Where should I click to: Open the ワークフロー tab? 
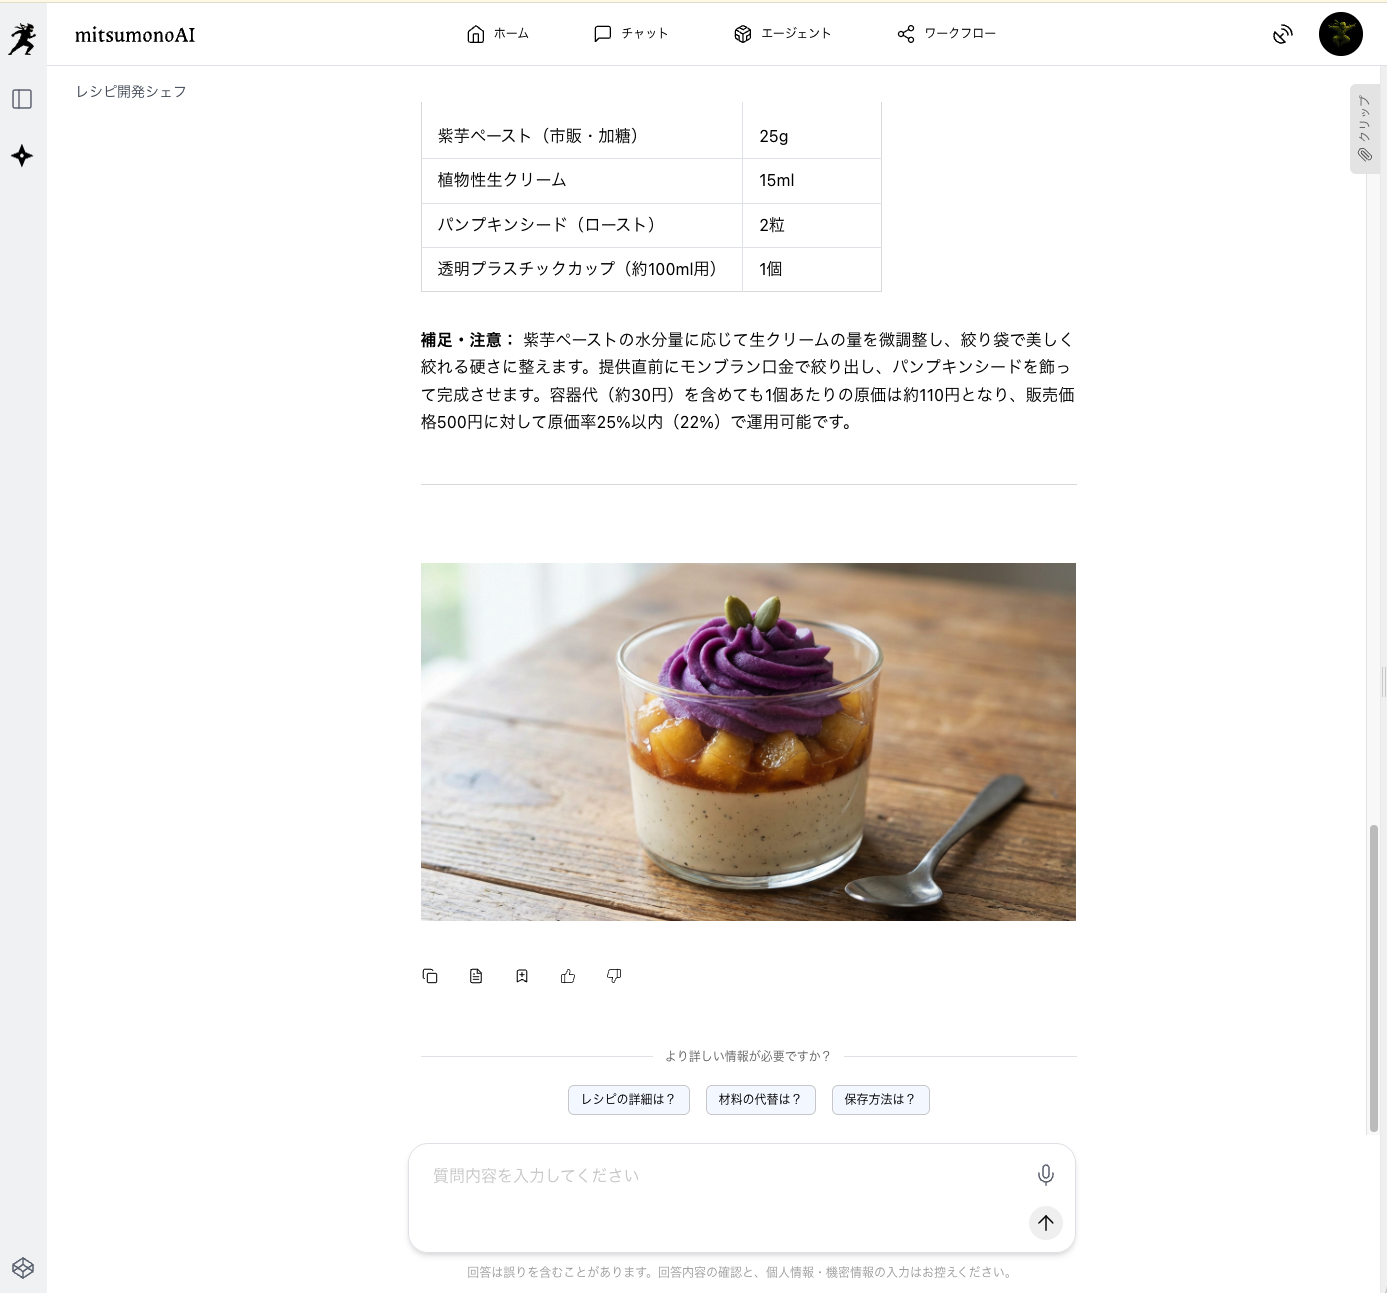coord(947,34)
